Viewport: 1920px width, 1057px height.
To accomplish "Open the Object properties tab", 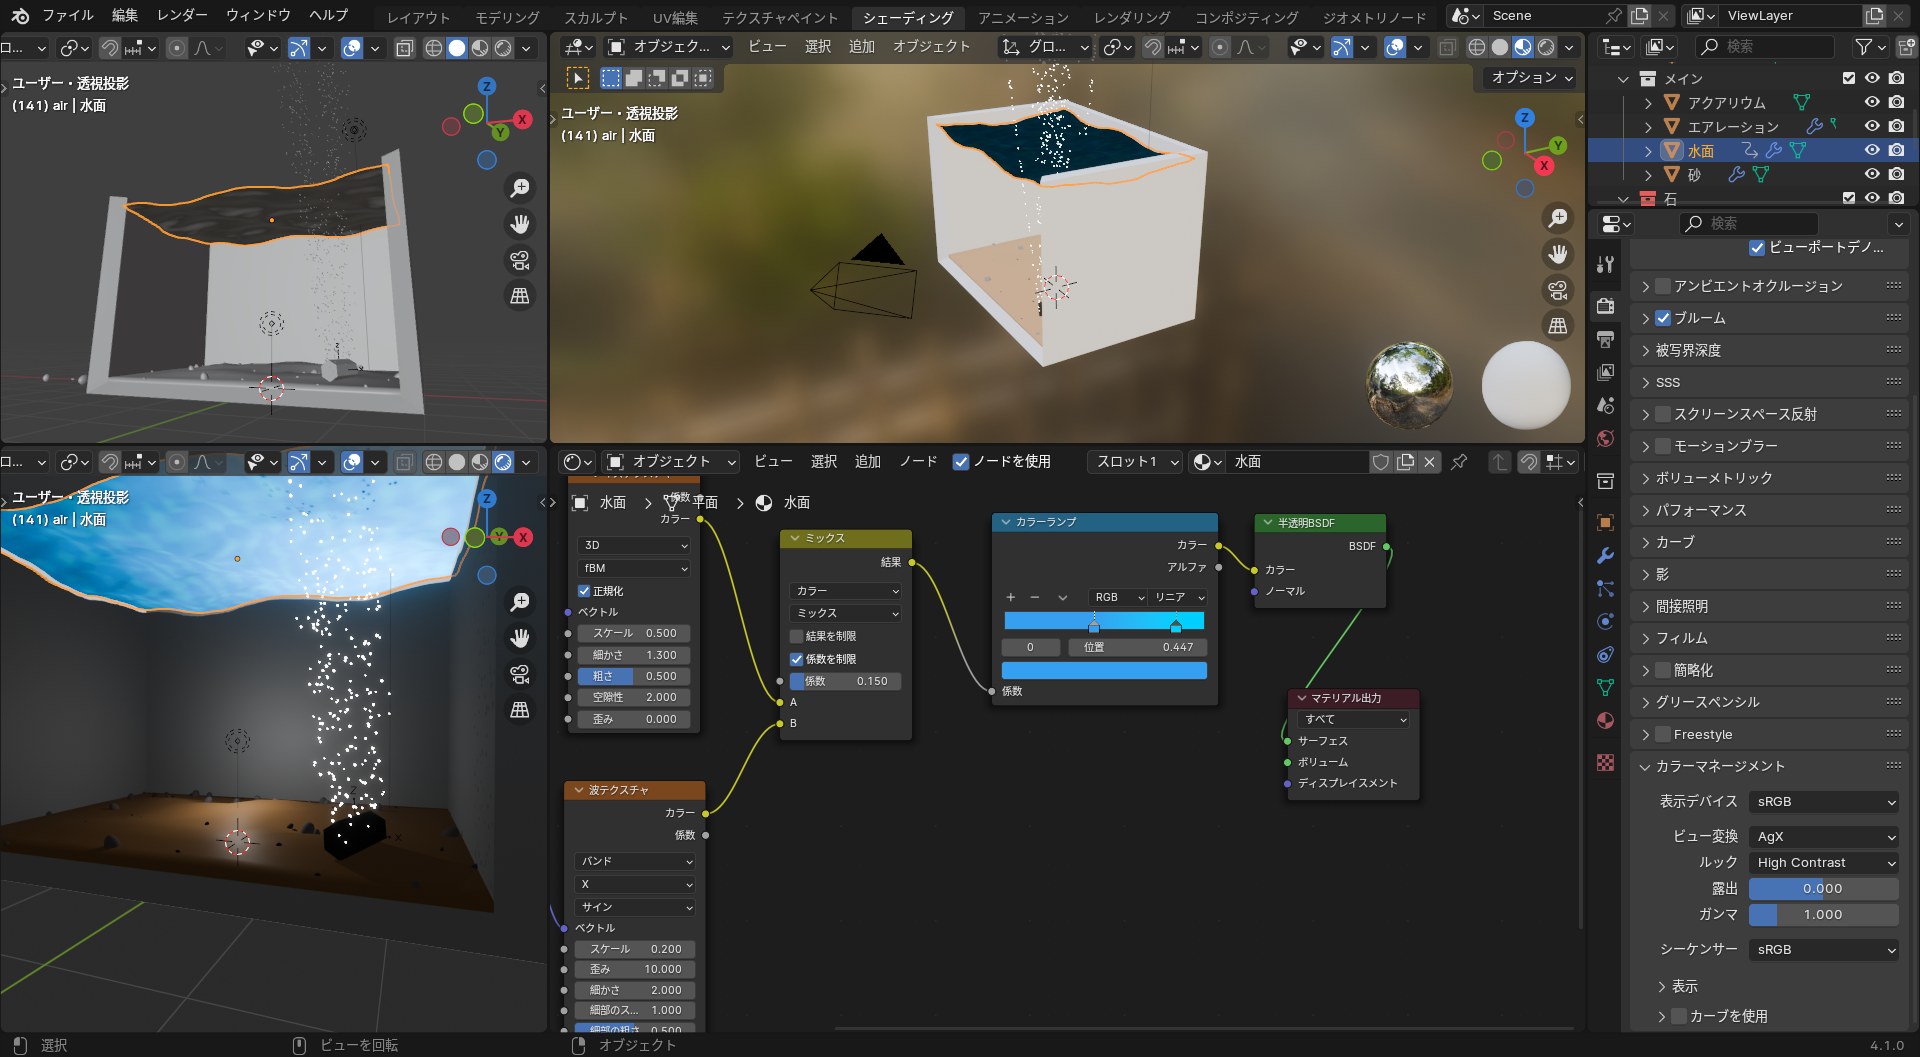I will coord(1605,522).
